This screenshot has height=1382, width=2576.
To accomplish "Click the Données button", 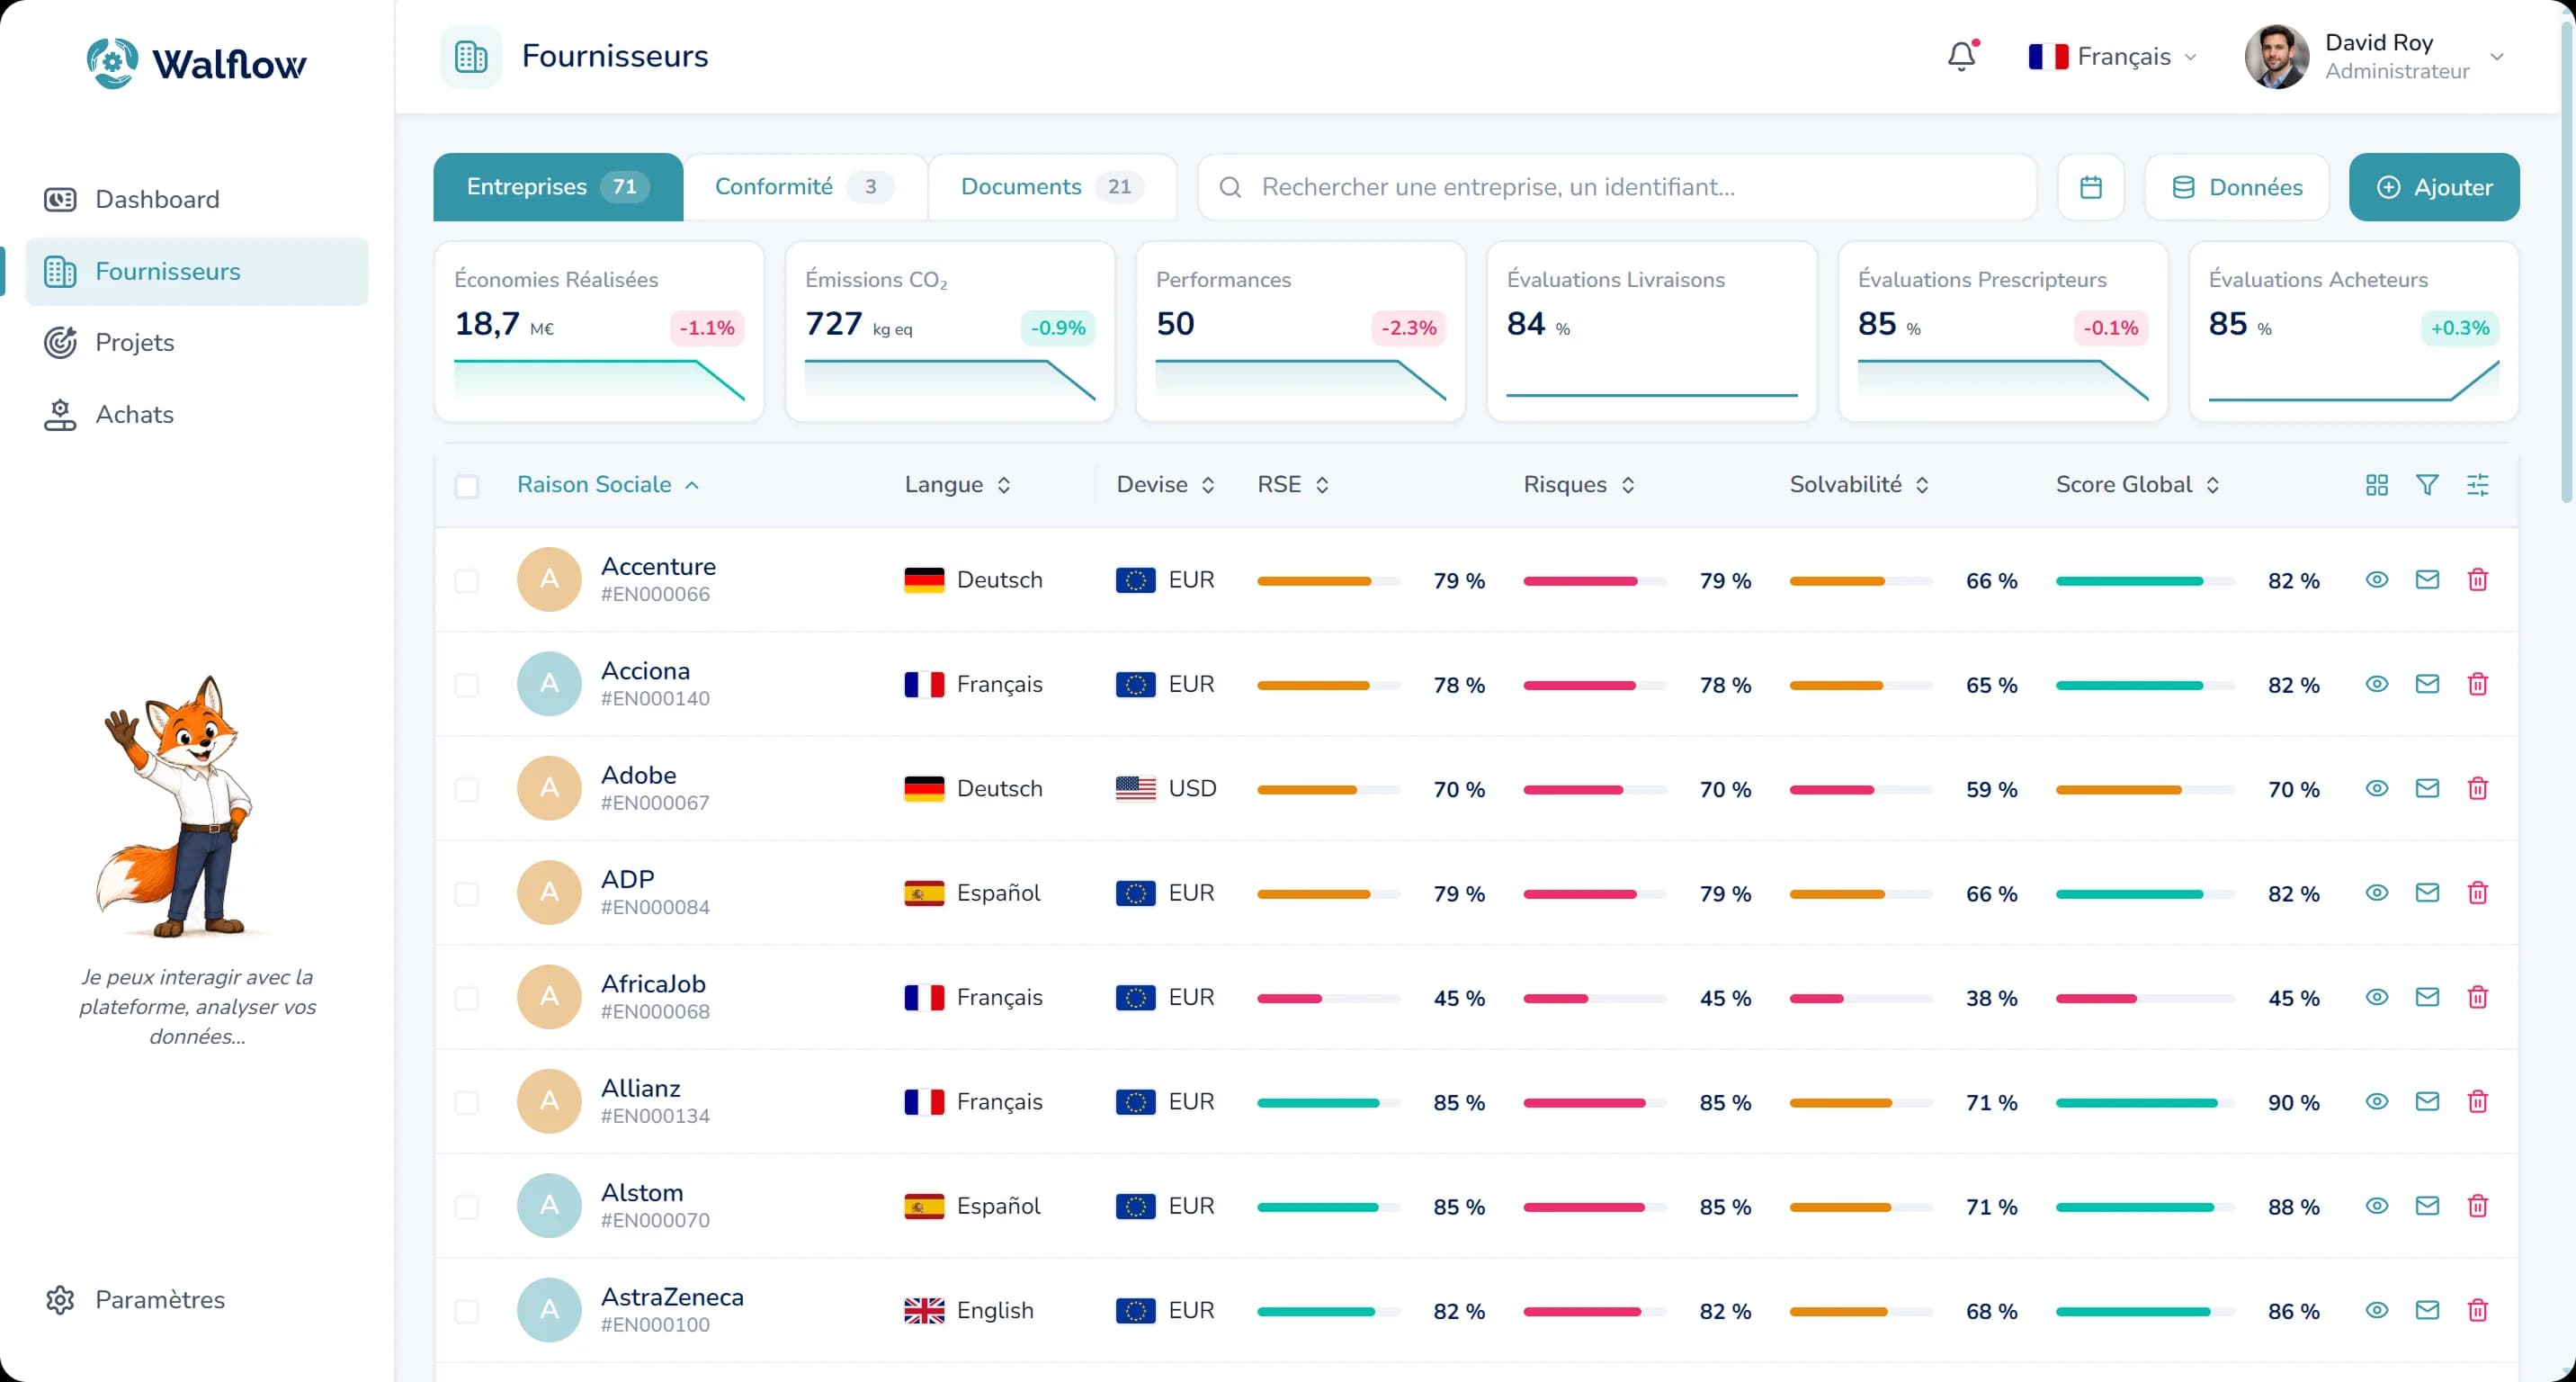I will click(2237, 187).
